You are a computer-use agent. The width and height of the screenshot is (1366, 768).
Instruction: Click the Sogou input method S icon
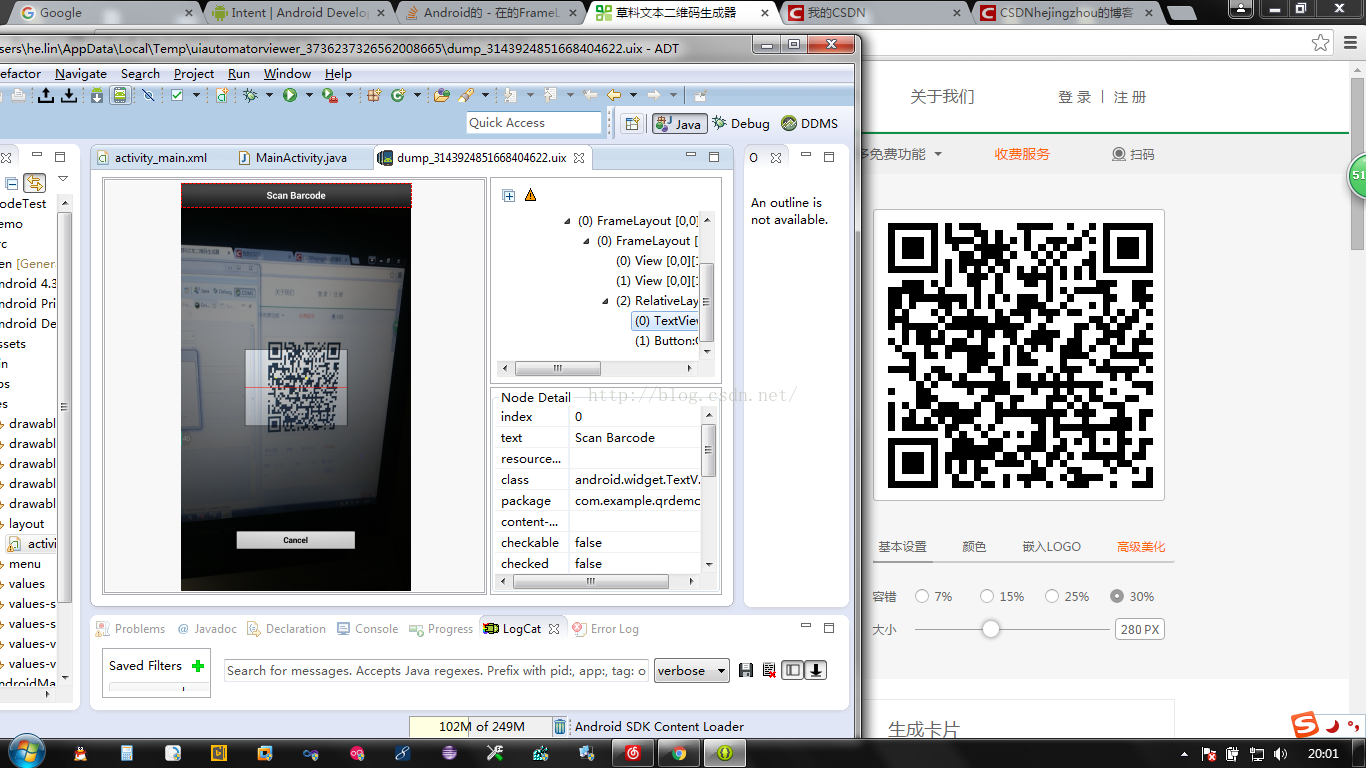pyautogui.click(x=1305, y=726)
